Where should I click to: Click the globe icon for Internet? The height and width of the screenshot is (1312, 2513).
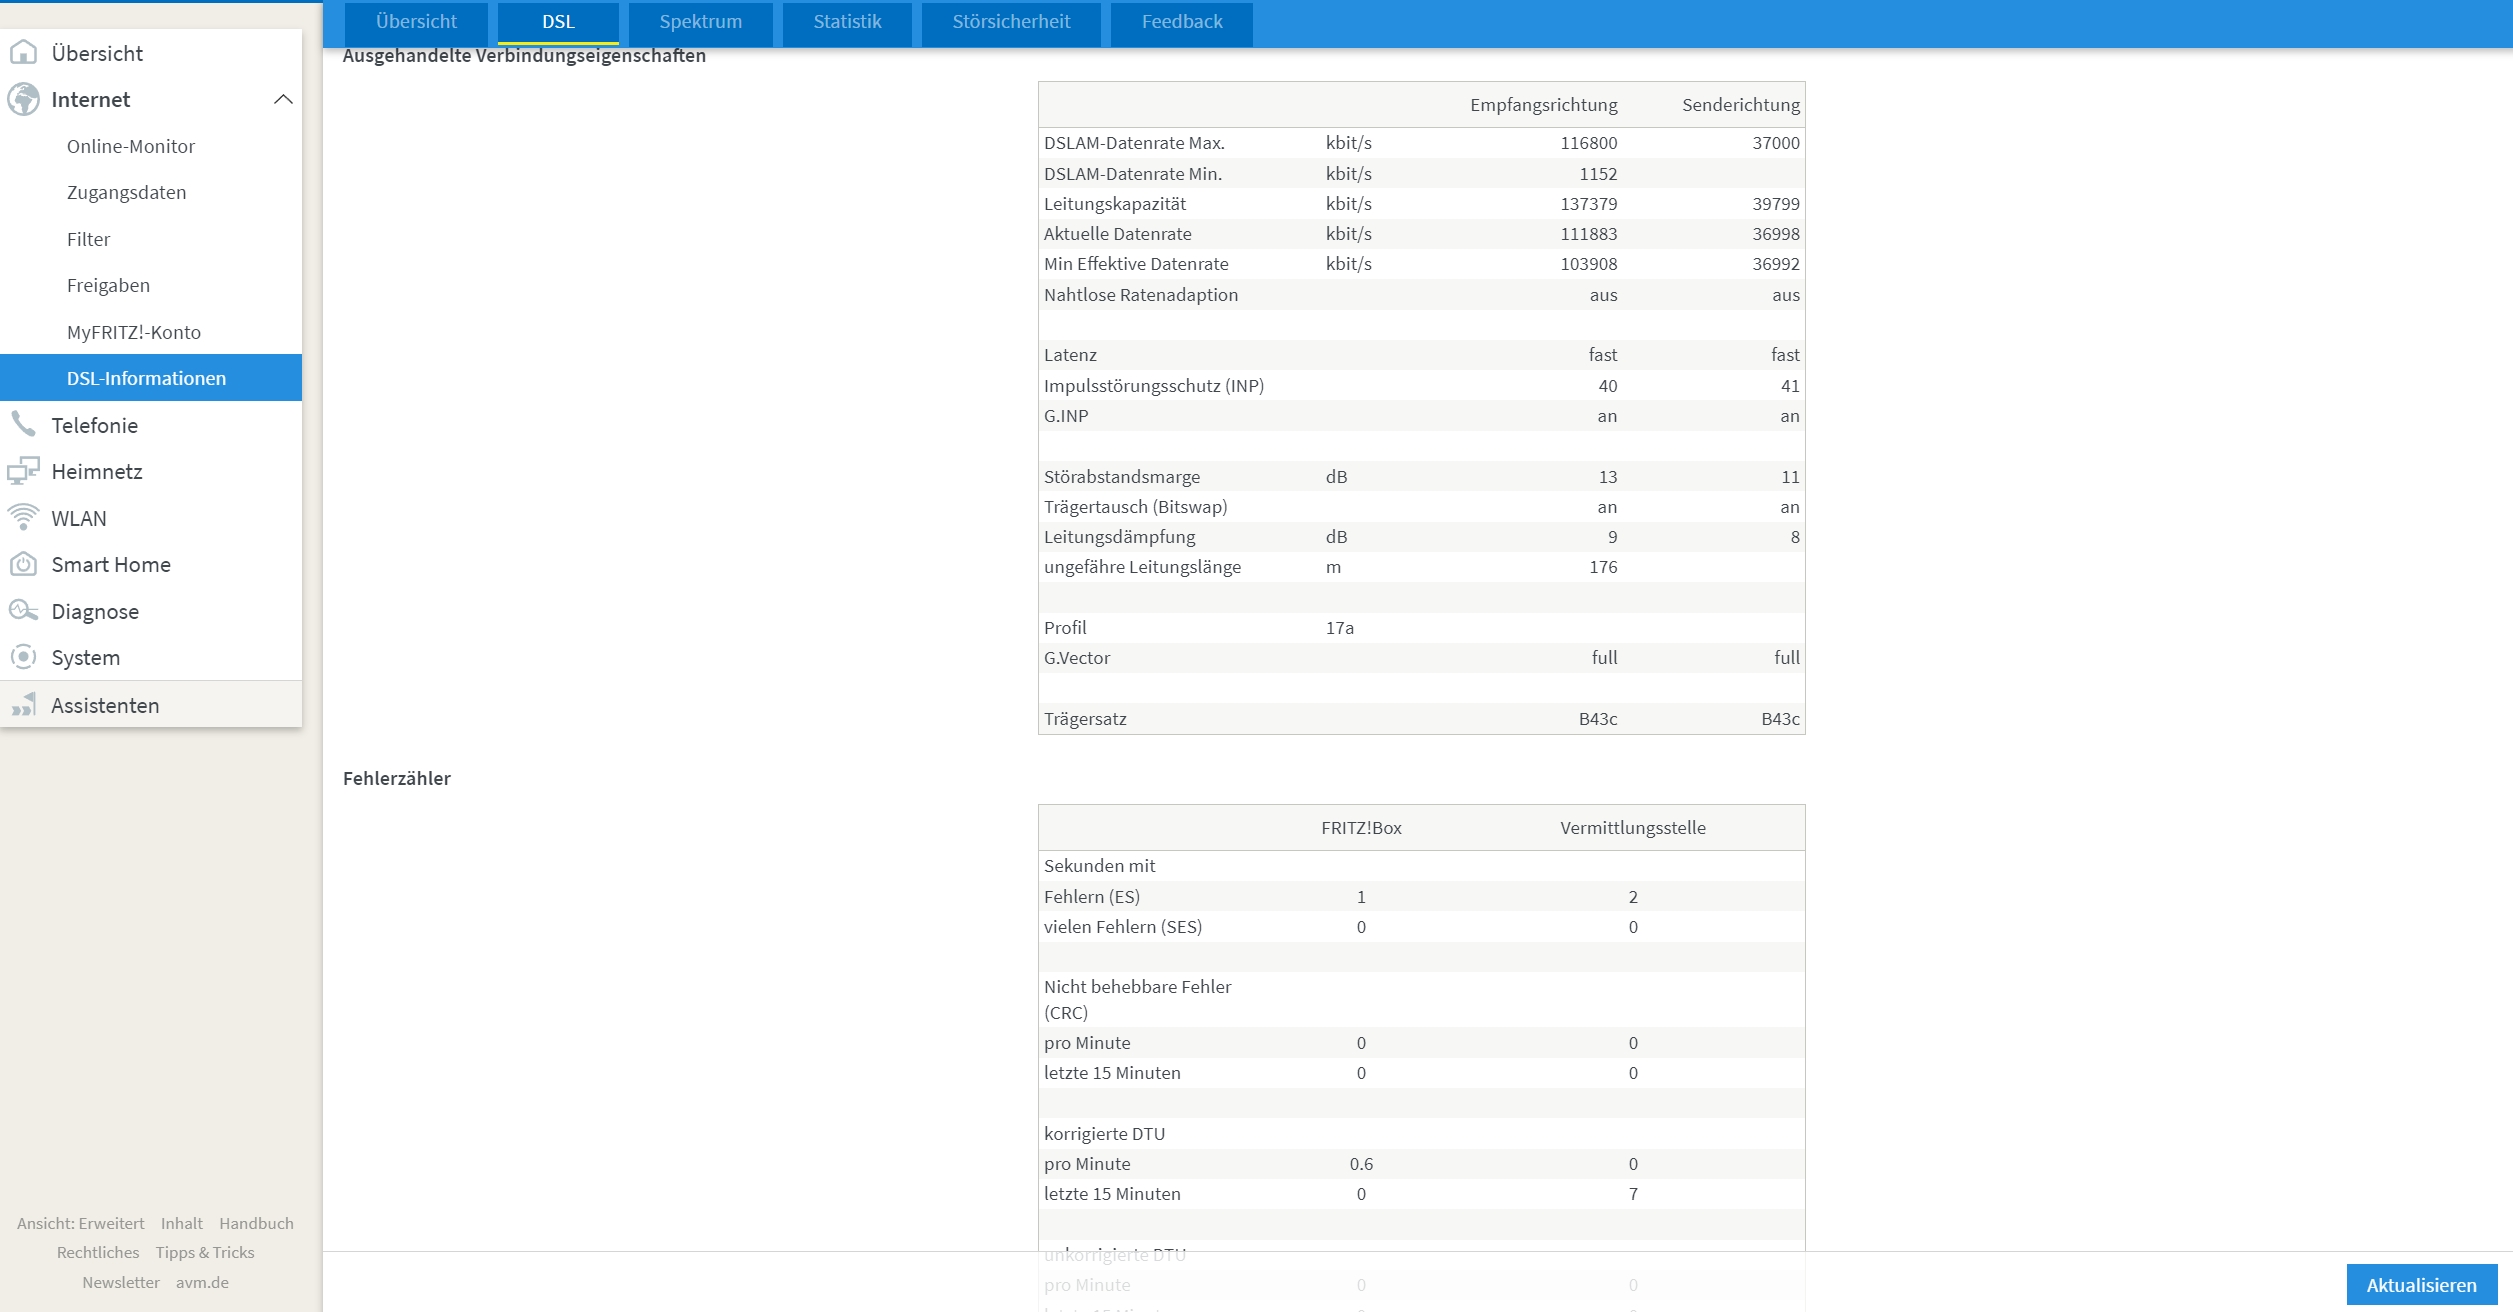coord(23,99)
